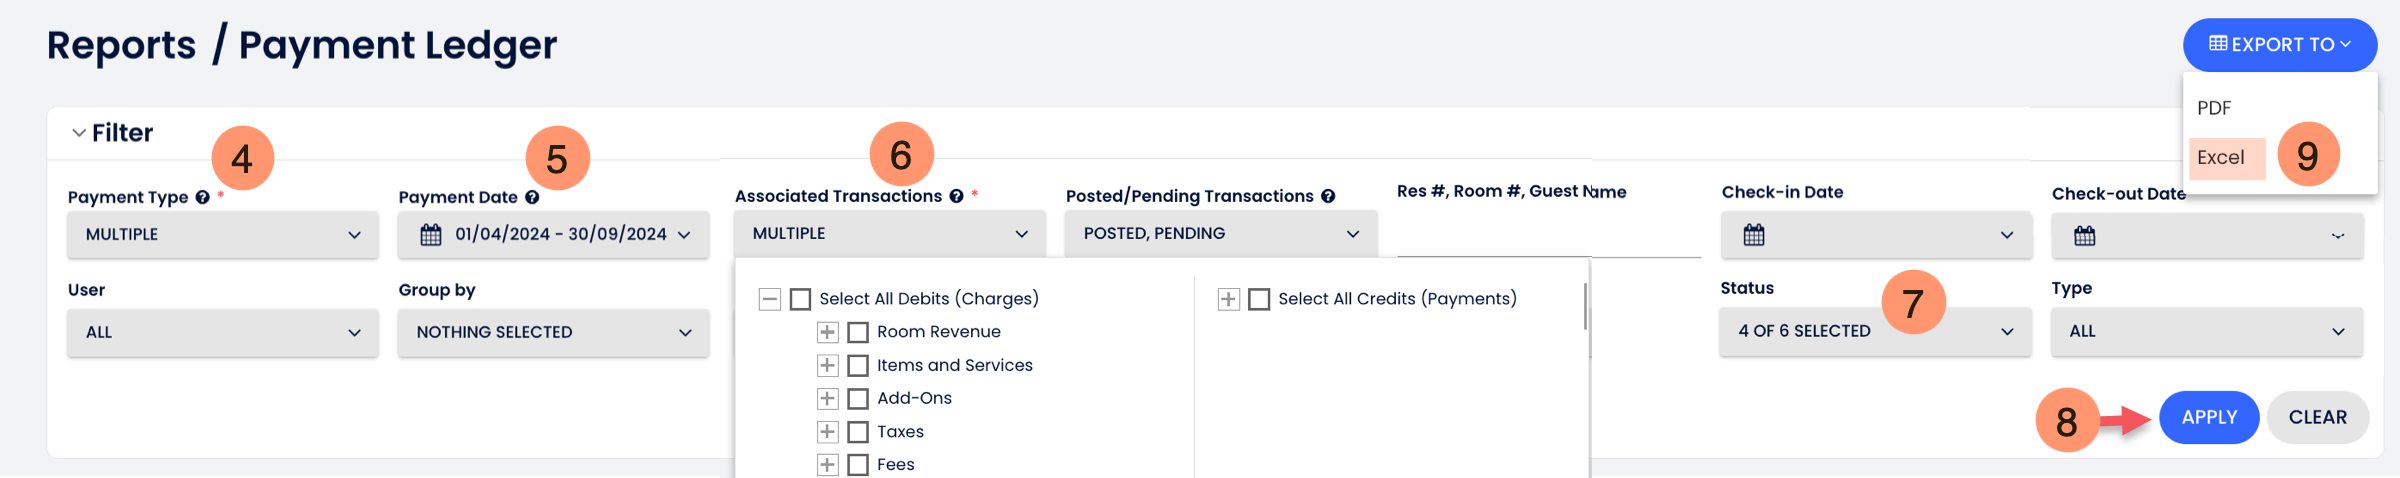Open the Payment Type dropdown
This screenshot has height=478, width=2400.
click(x=223, y=235)
